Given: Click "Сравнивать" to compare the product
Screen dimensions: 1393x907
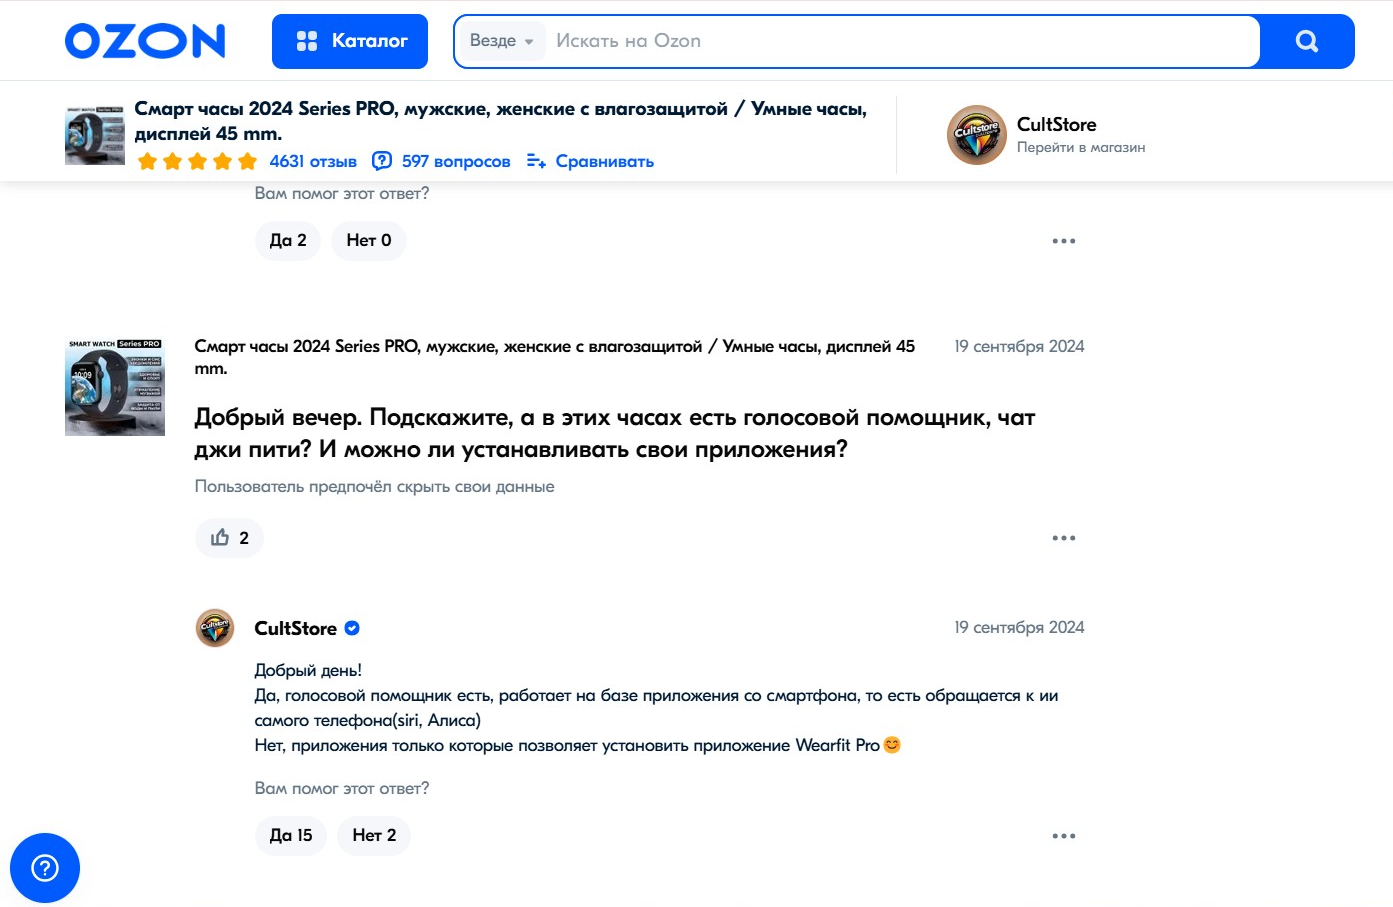Looking at the screenshot, I should coord(591,162).
